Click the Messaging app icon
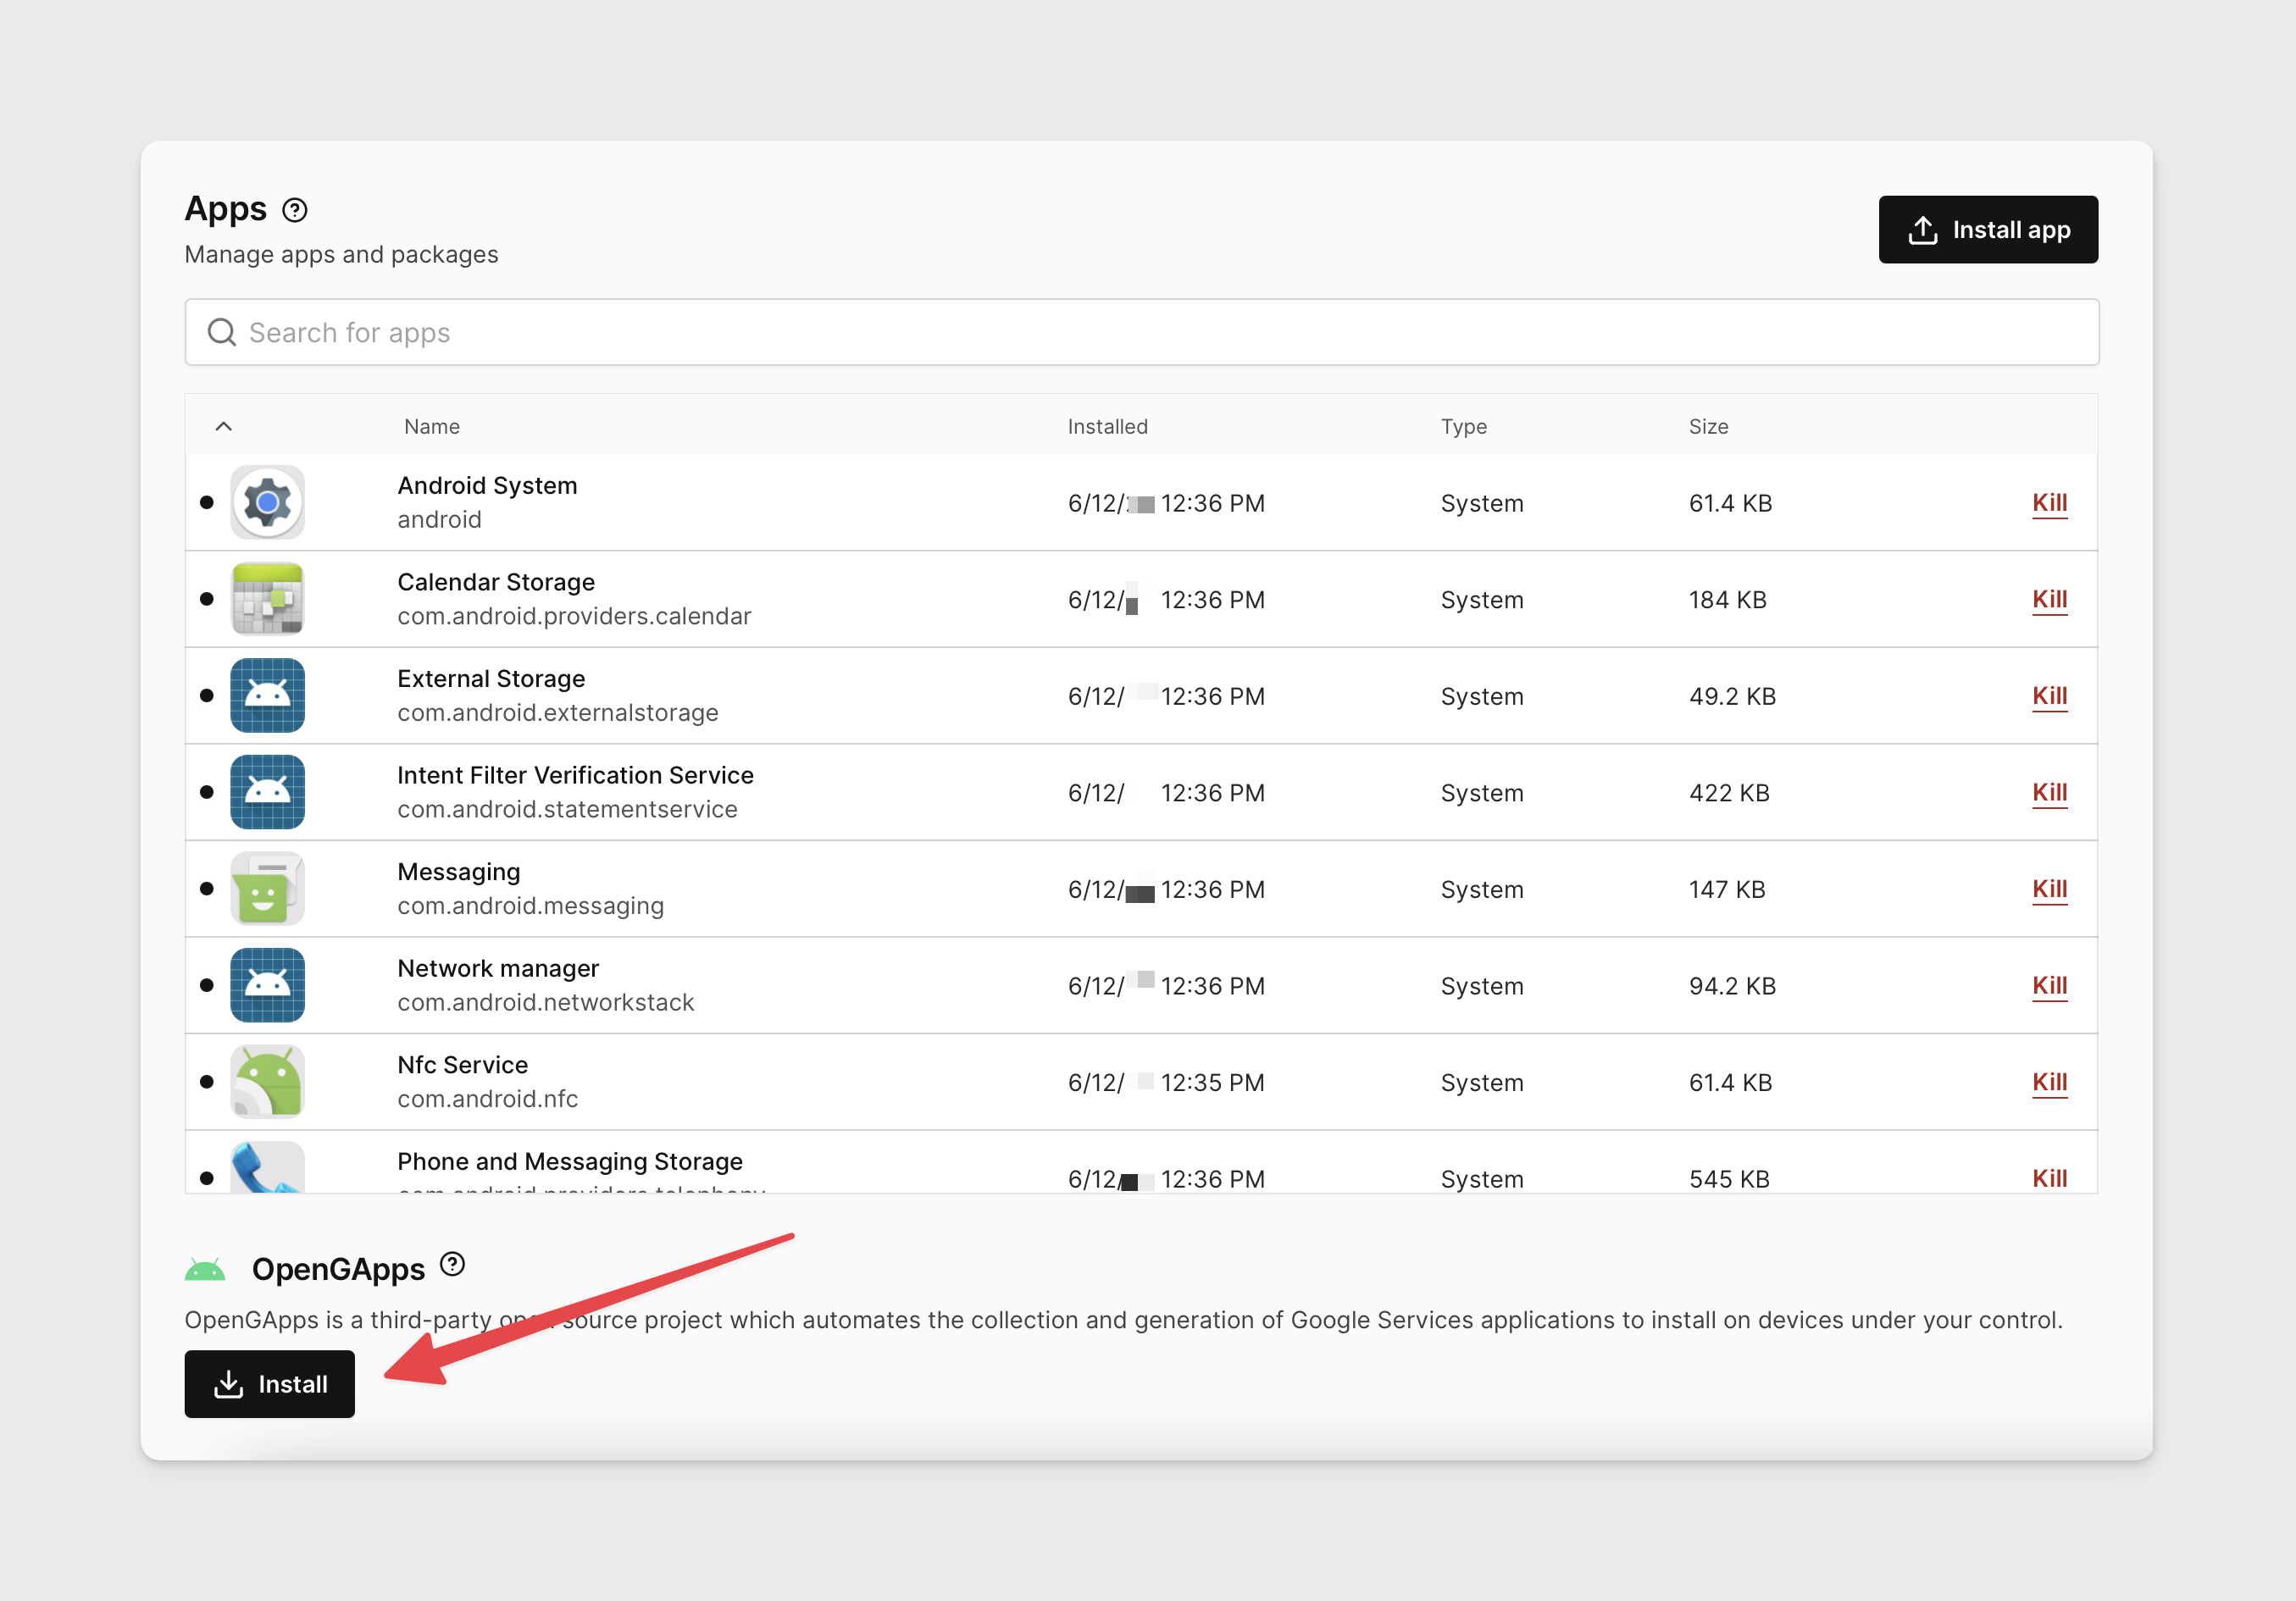Screen dimensions: 2296x1601 [x=268, y=888]
